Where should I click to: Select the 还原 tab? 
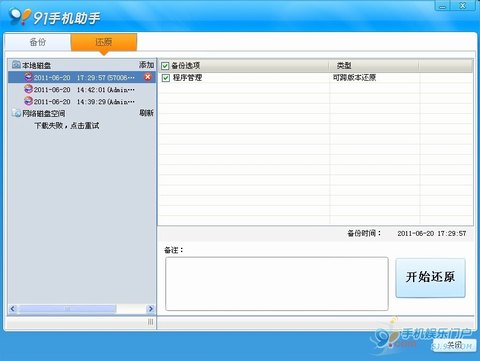pyautogui.click(x=104, y=42)
